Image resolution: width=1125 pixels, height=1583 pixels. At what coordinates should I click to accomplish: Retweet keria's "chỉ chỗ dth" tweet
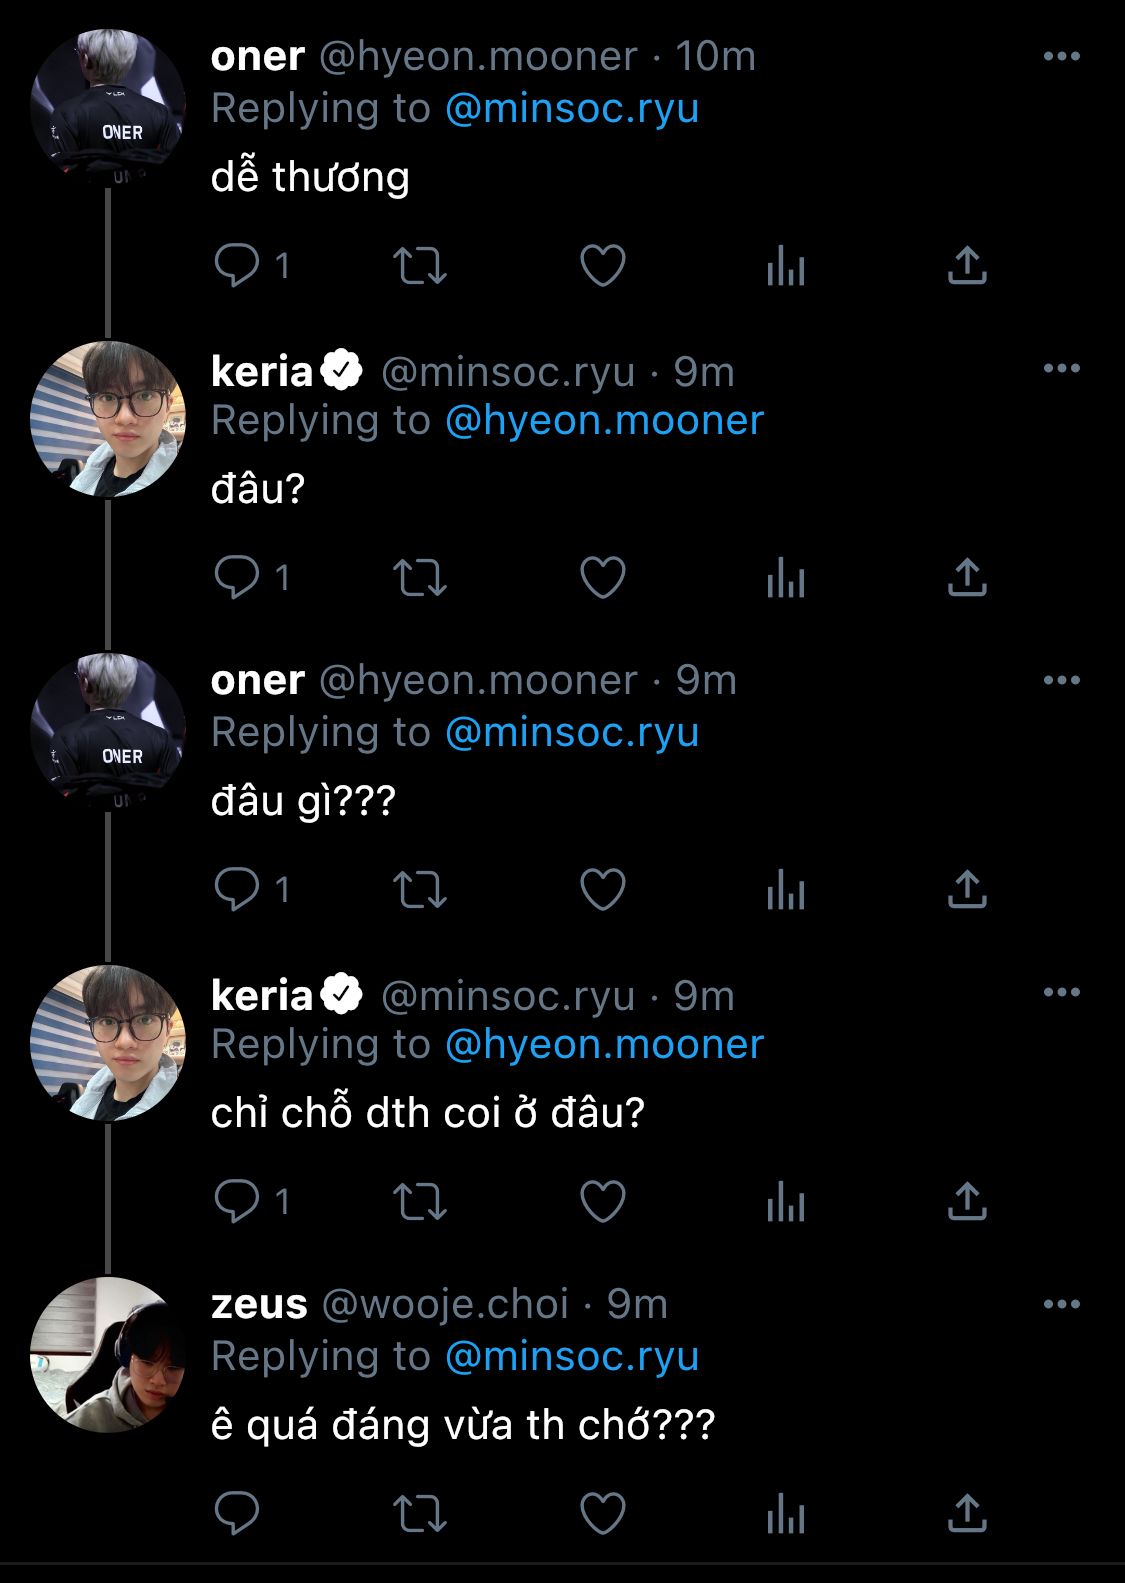[419, 1202]
